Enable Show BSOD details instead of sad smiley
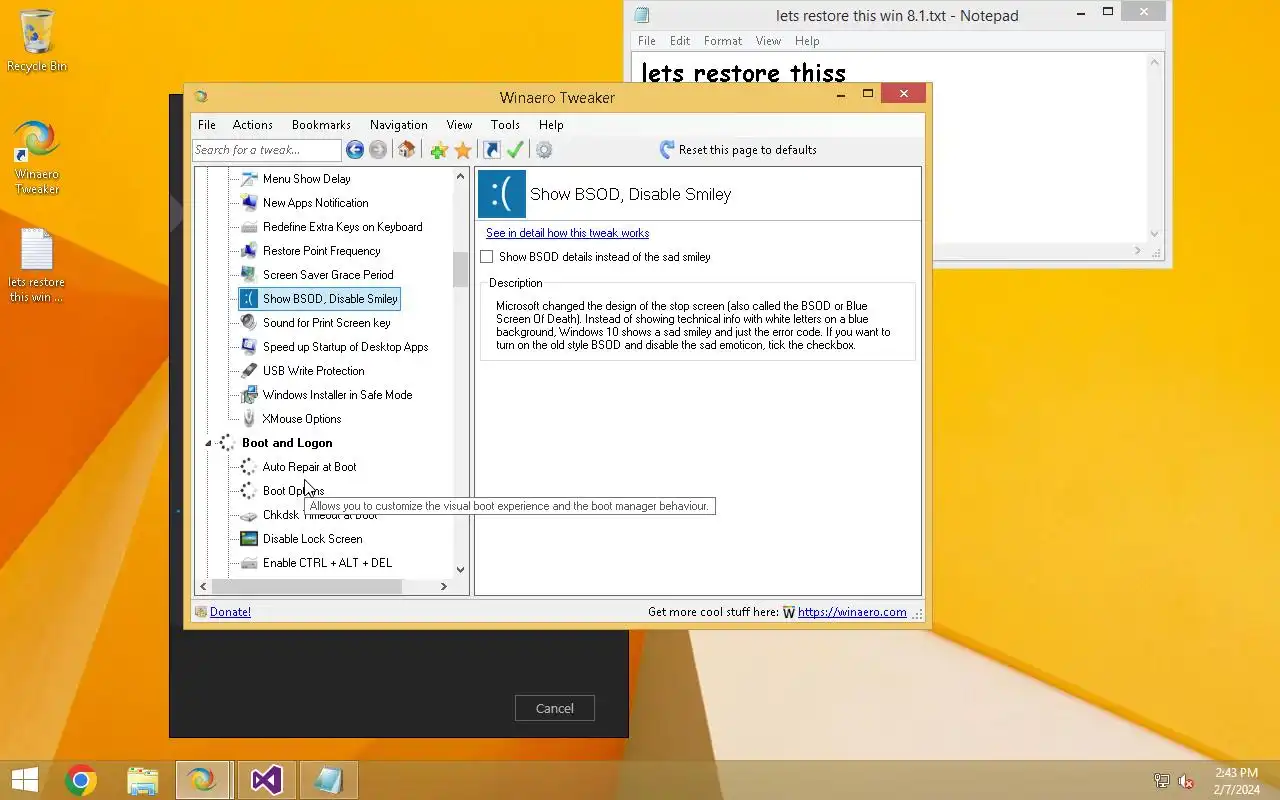Image resolution: width=1280 pixels, height=800 pixels. pos(487,257)
